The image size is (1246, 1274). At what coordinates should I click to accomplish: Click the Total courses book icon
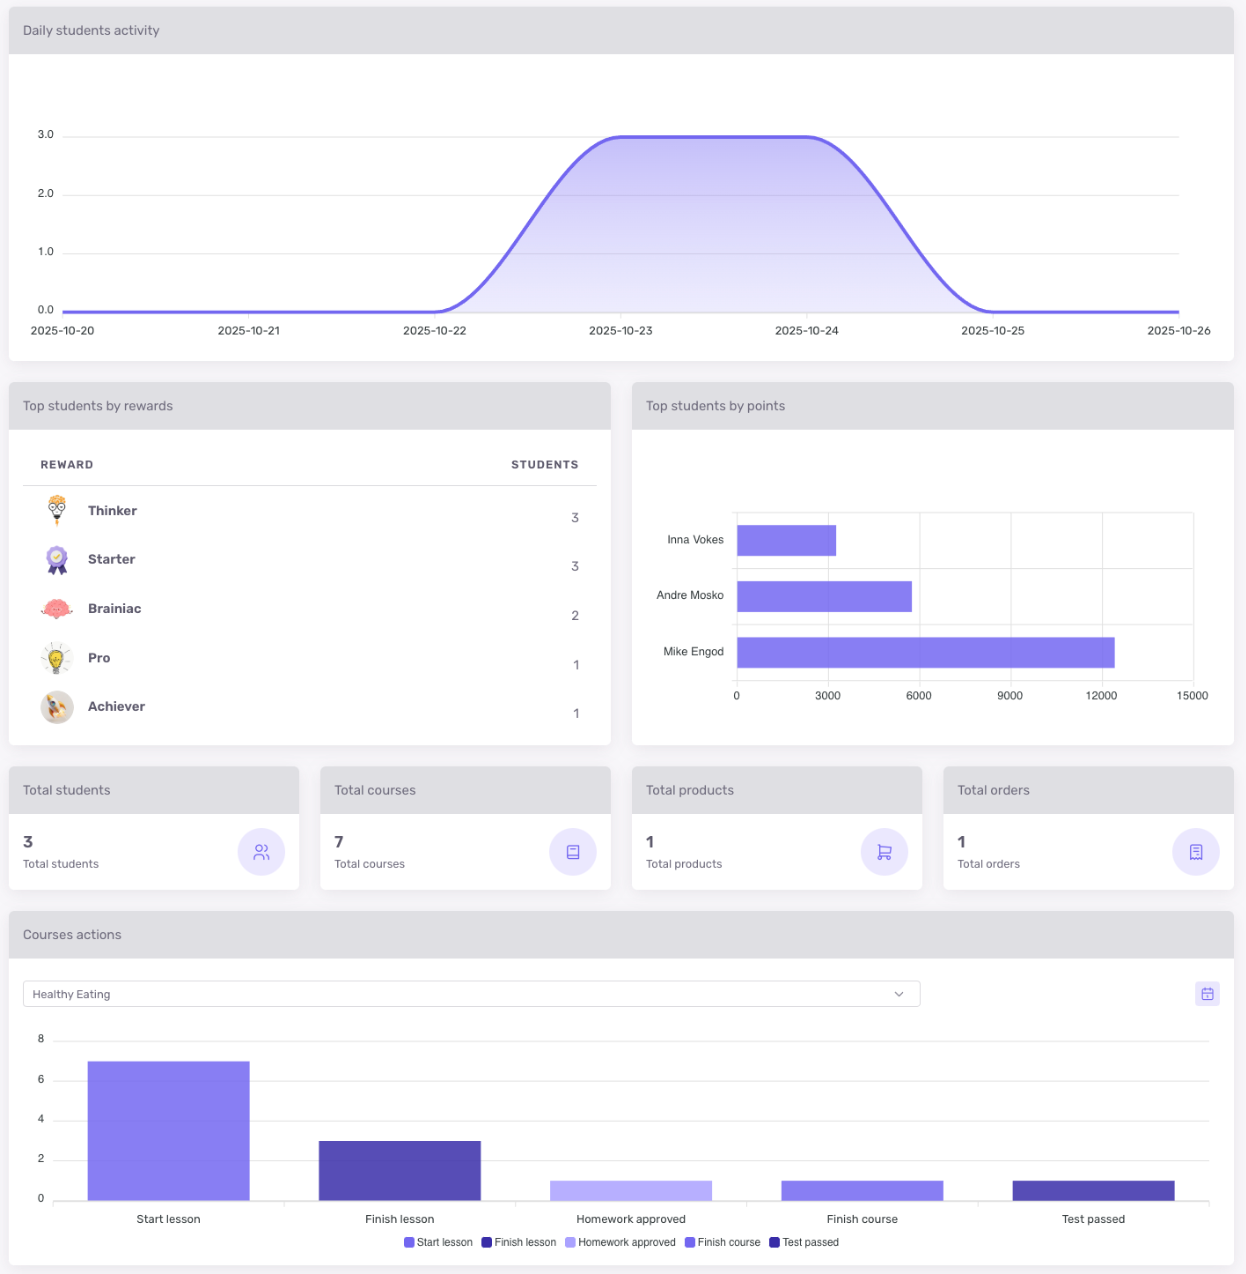(x=573, y=852)
